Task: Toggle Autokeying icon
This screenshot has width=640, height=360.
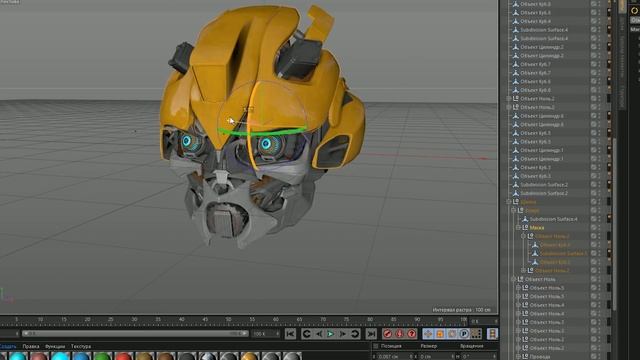Action: pos(400,334)
